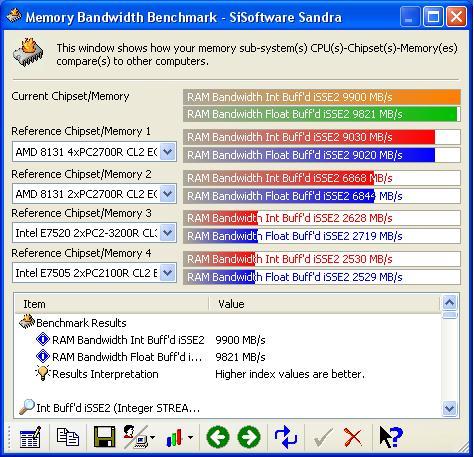This screenshot has height=457, width=474.
Task: Click the blue Float 9020 MB/s reference bar
Action: coord(322,155)
